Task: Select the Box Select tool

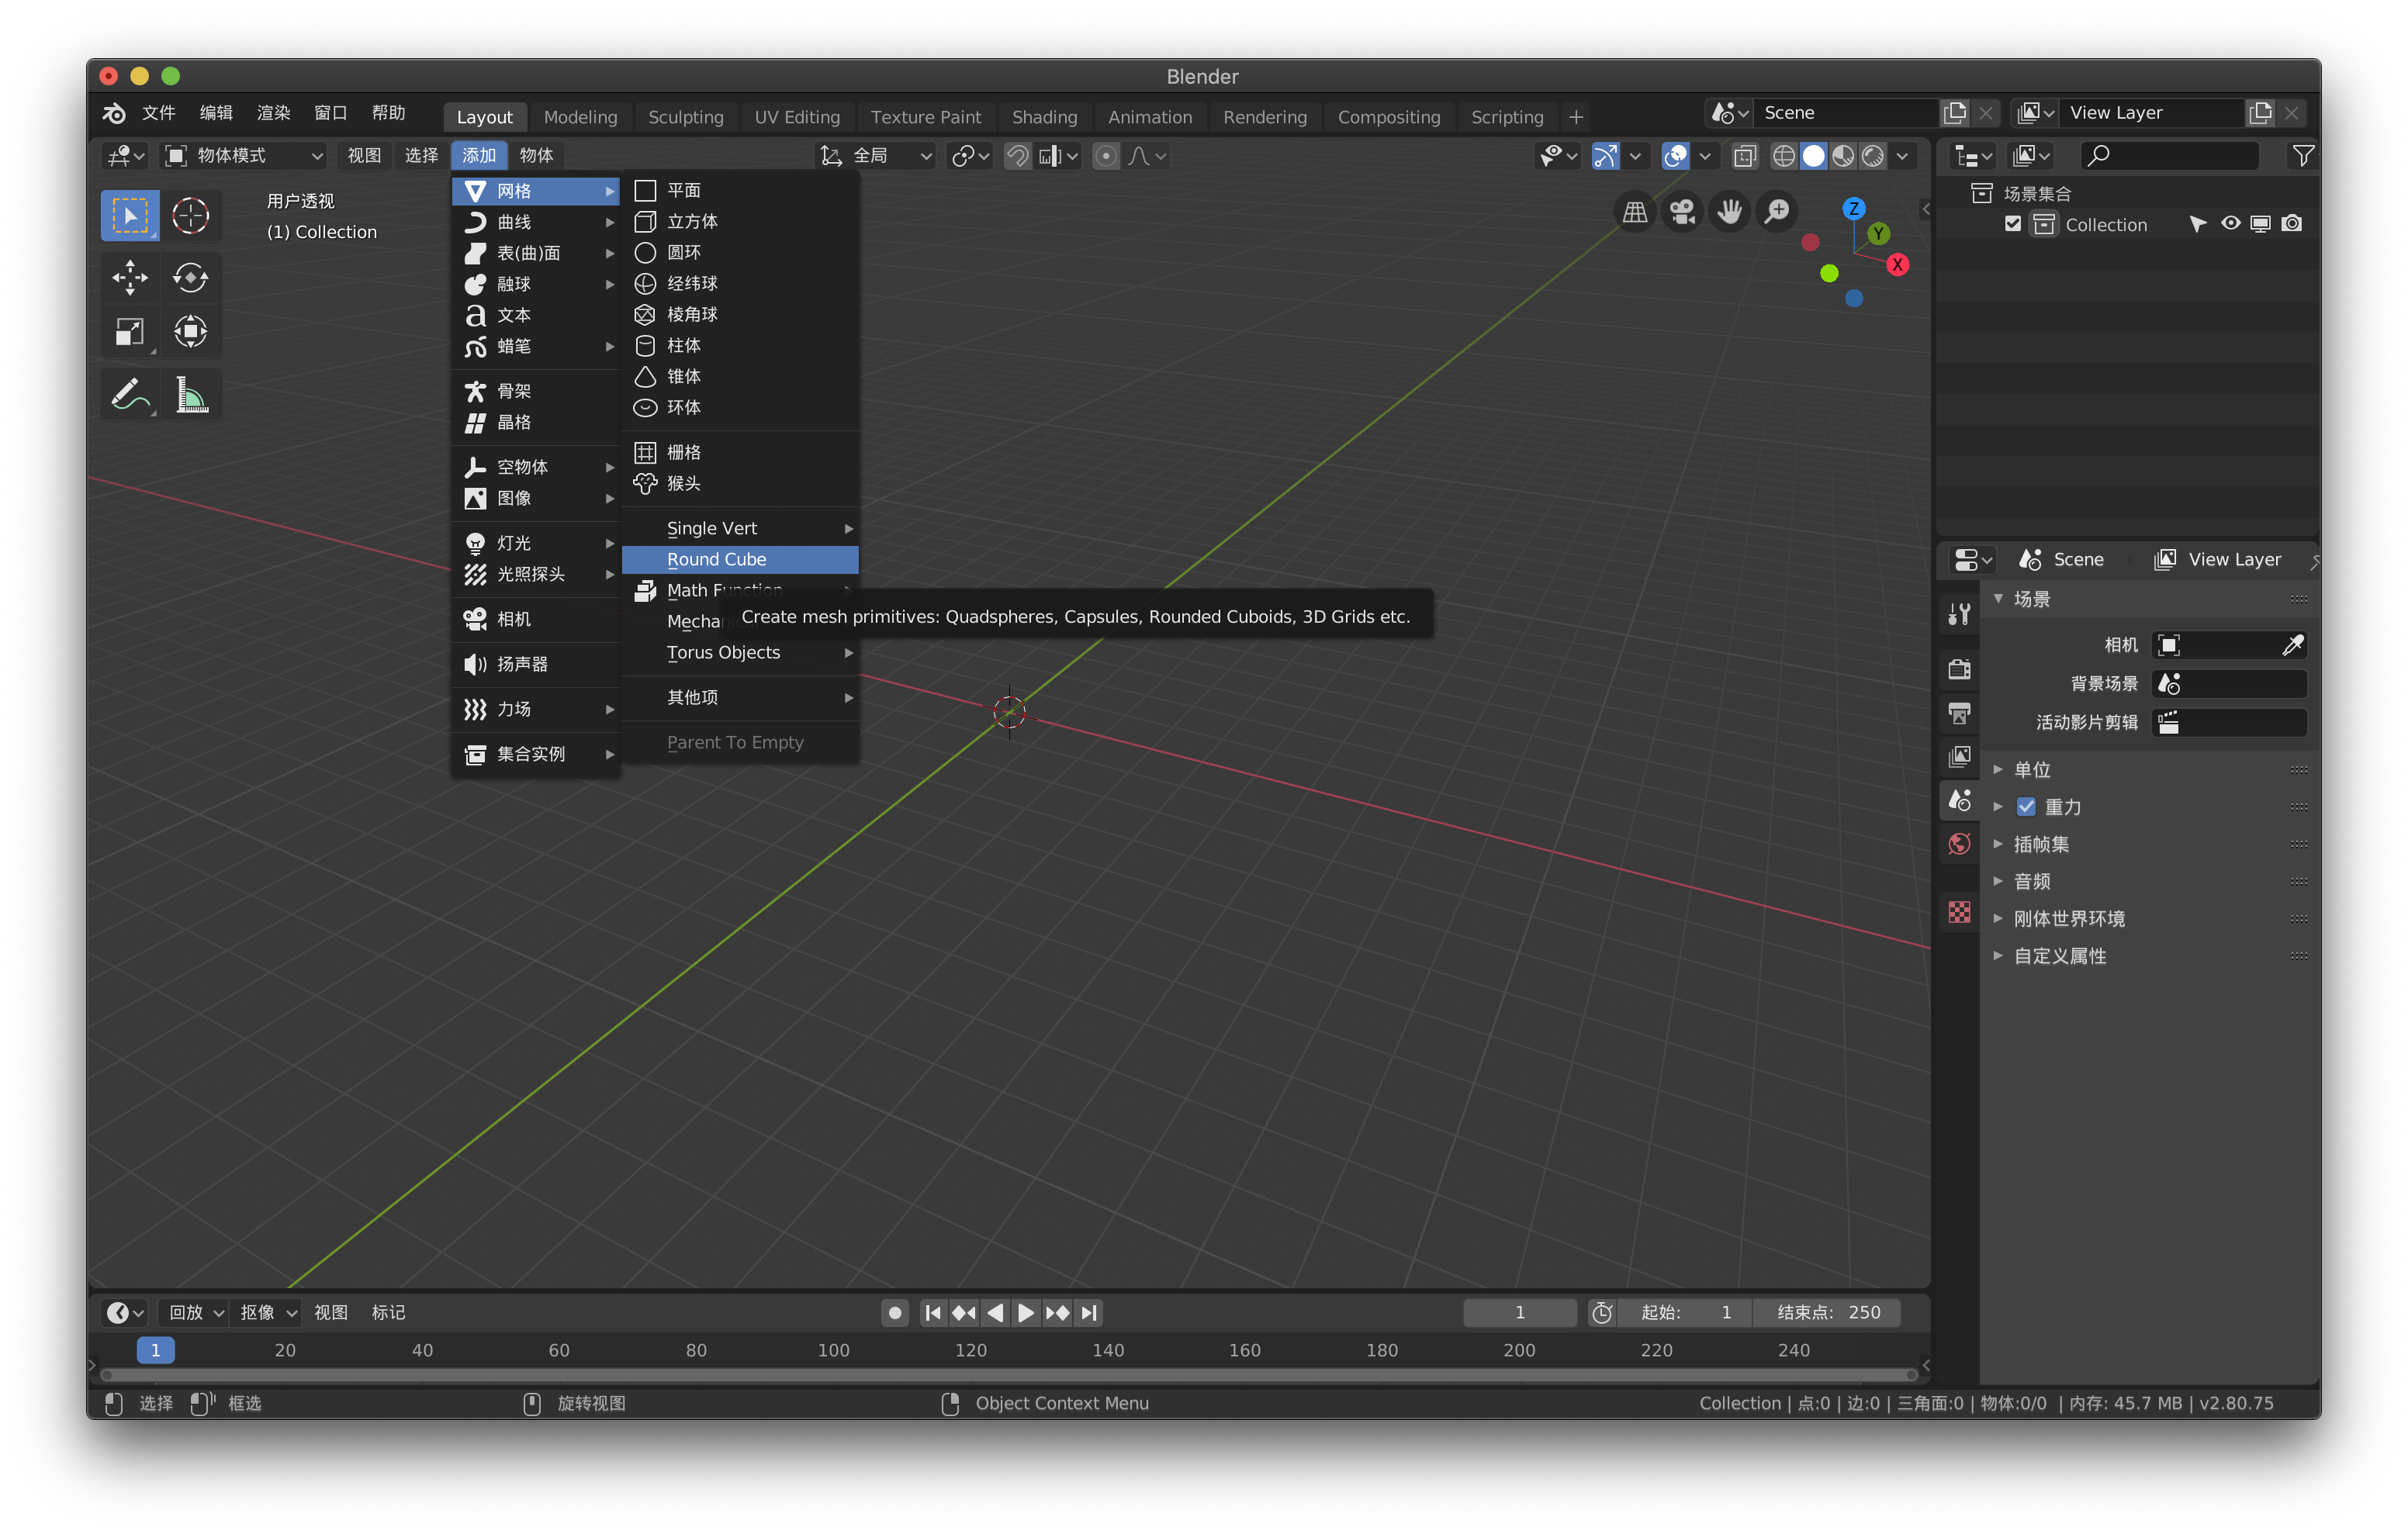Action: point(129,215)
